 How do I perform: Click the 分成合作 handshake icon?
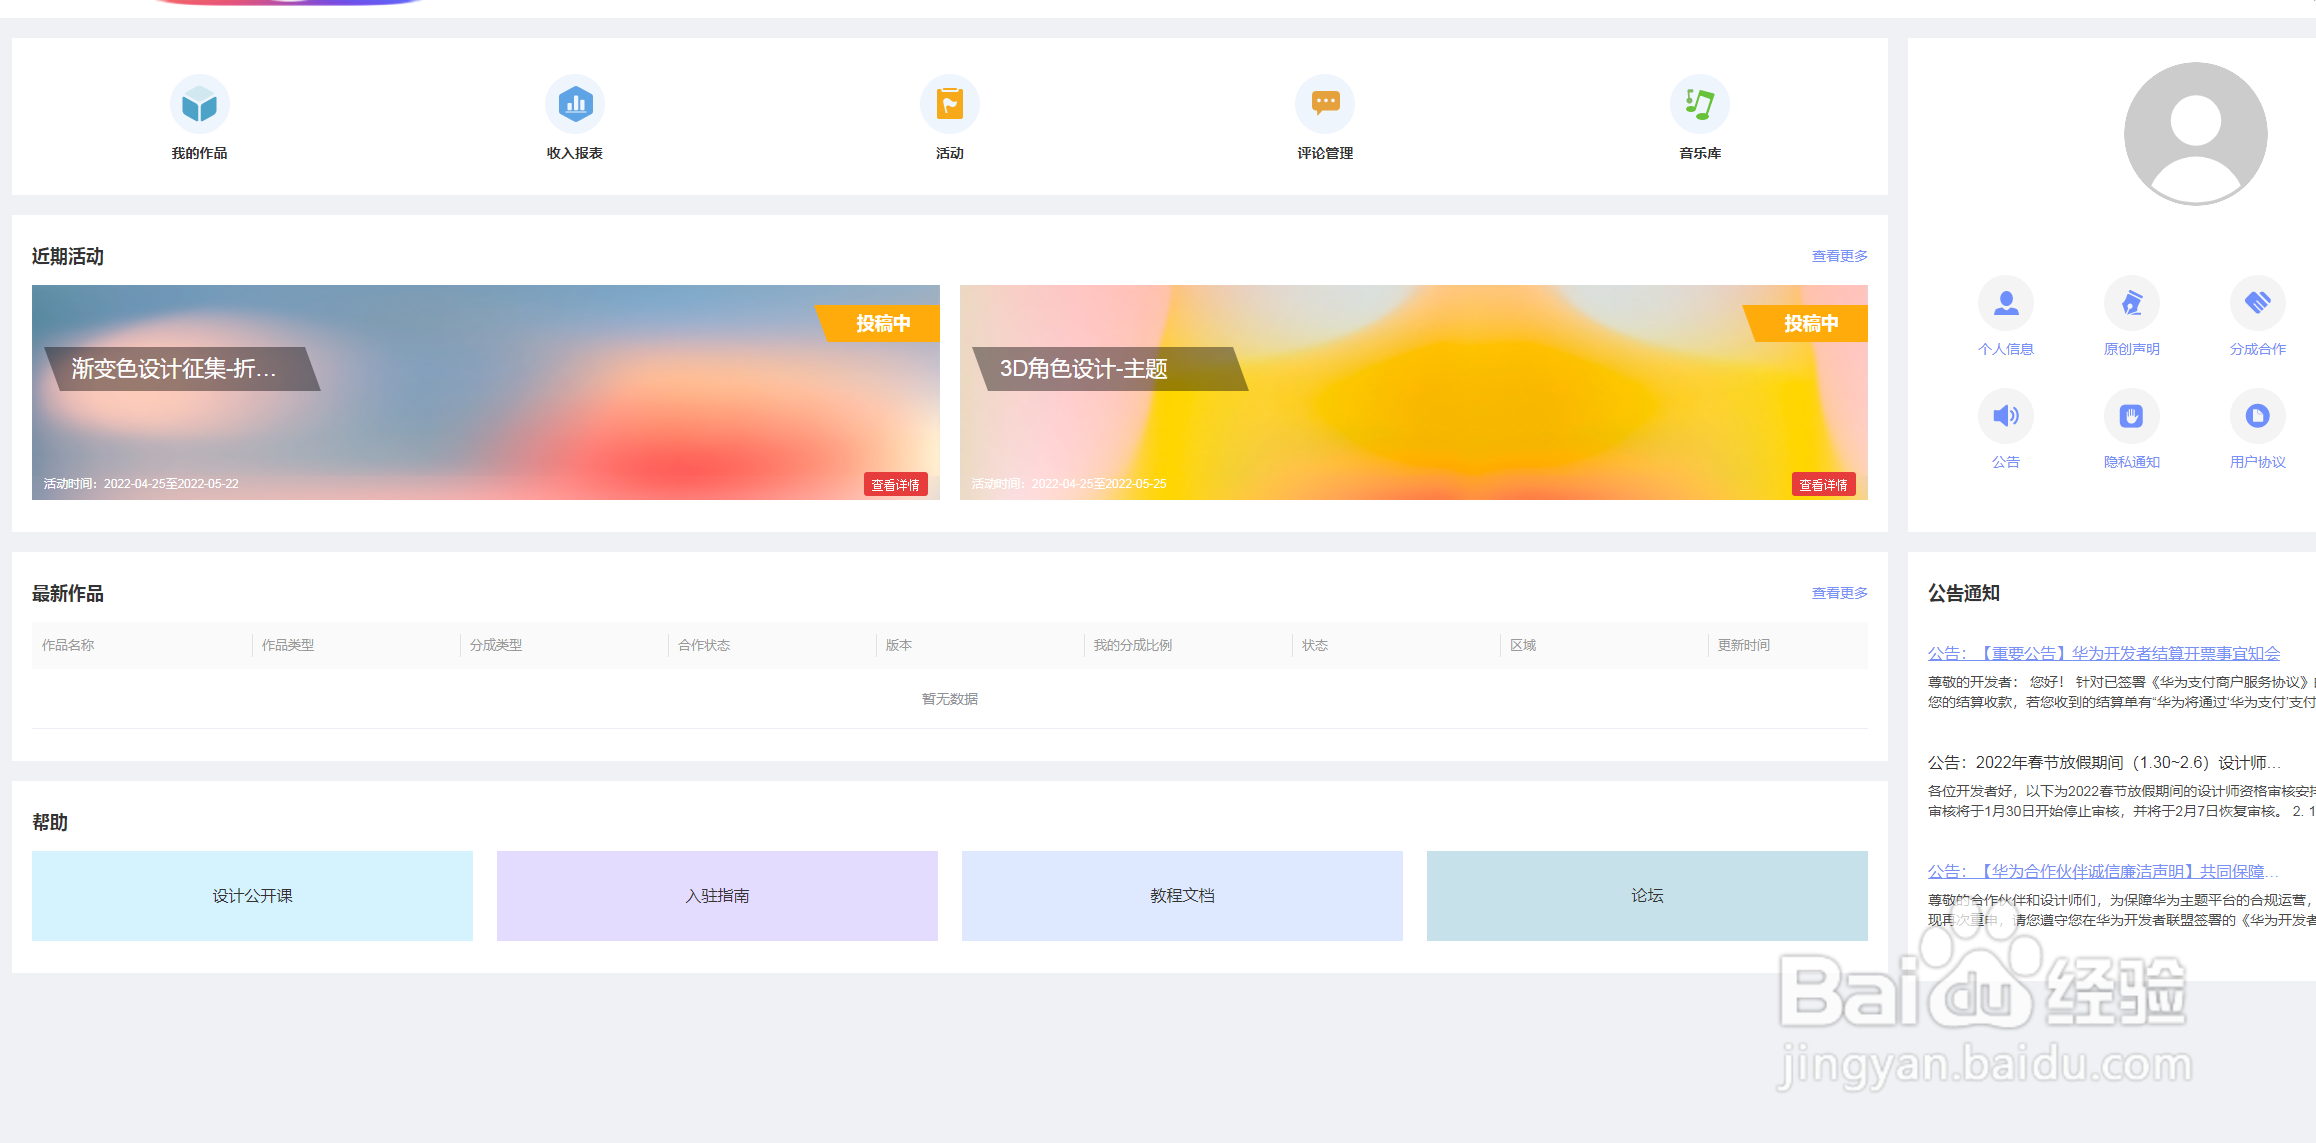pos(2257,303)
